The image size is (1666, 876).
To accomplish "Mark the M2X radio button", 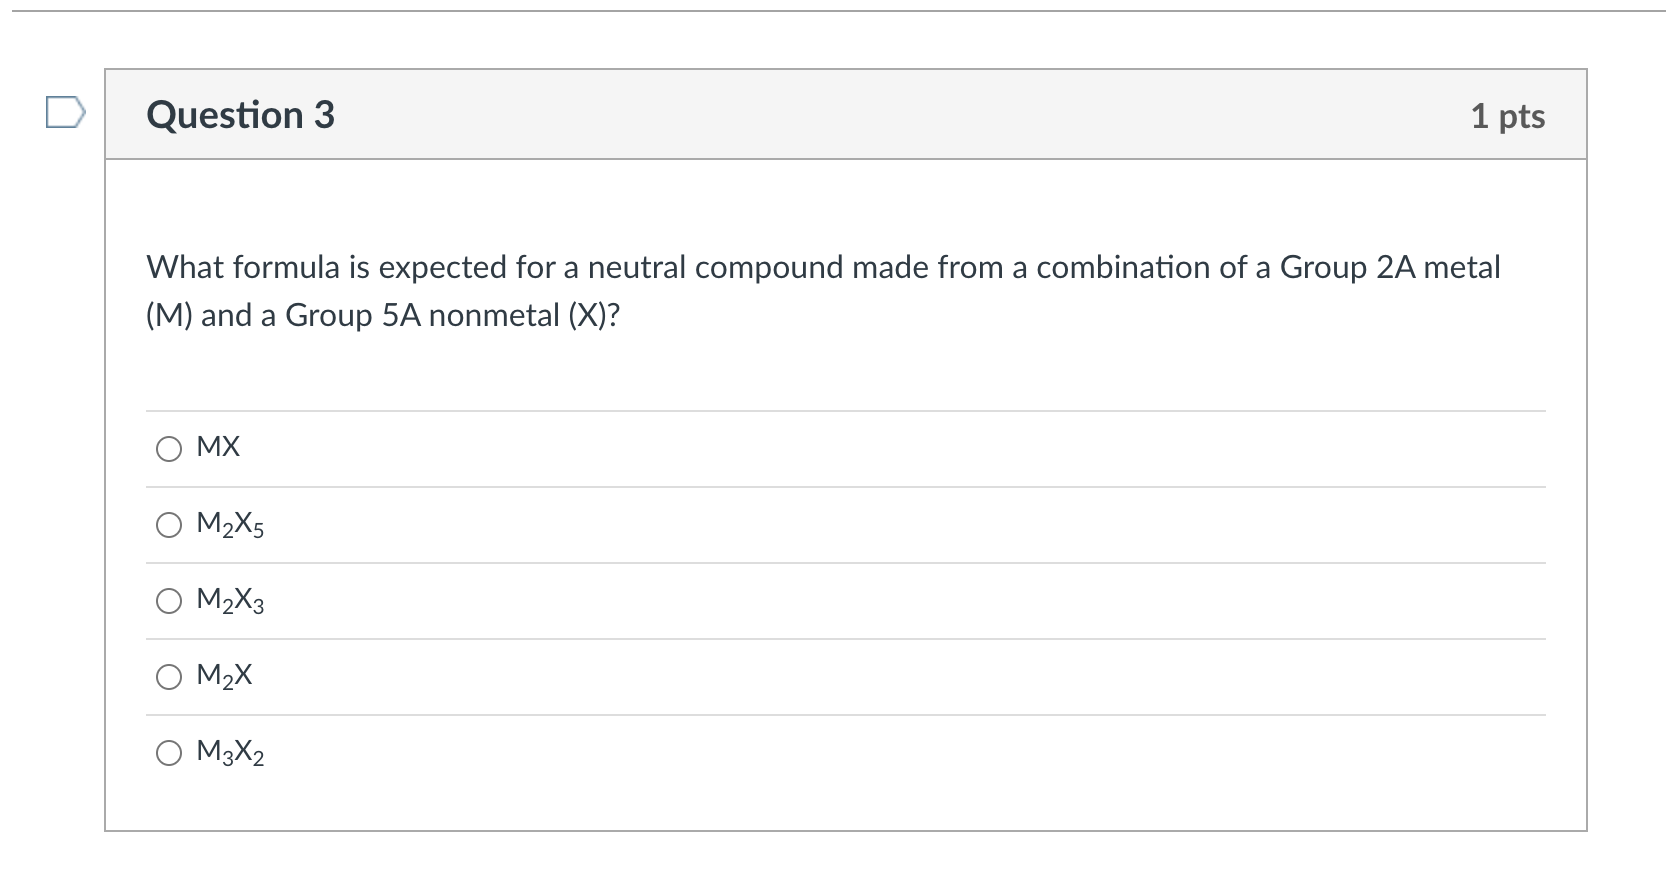I will point(169,677).
